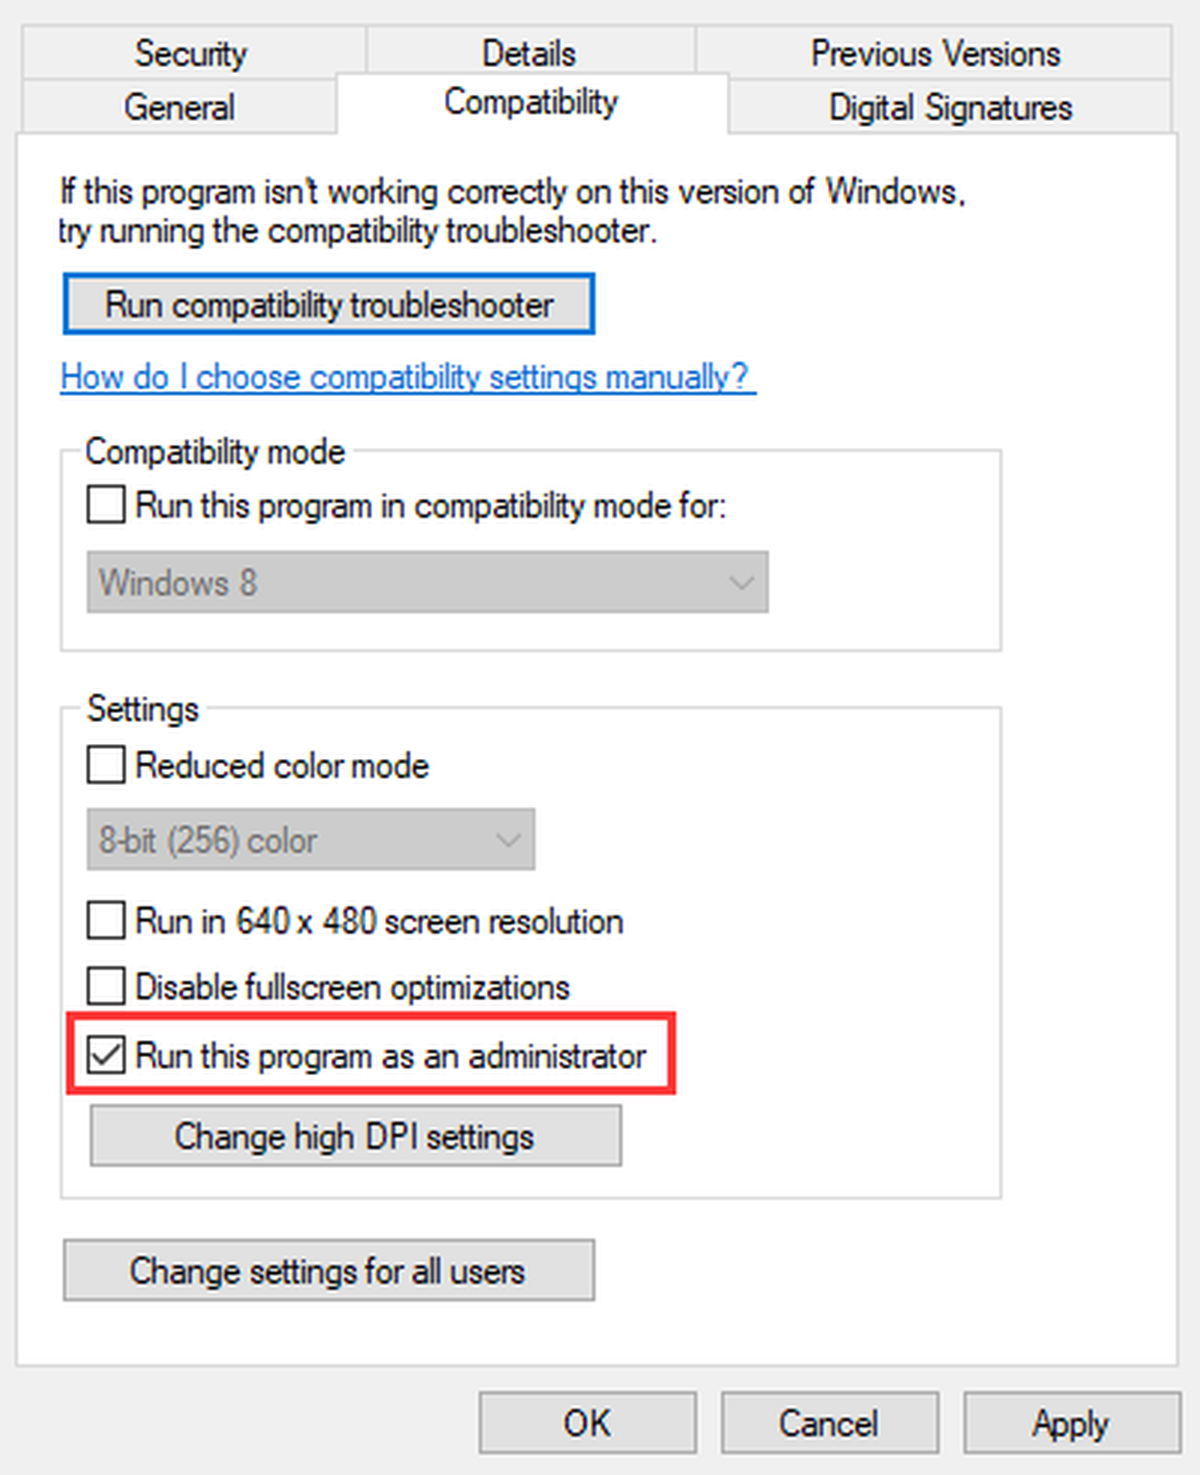The width and height of the screenshot is (1200, 1475).
Task: Click Change settings for all users
Action: [x=329, y=1271]
